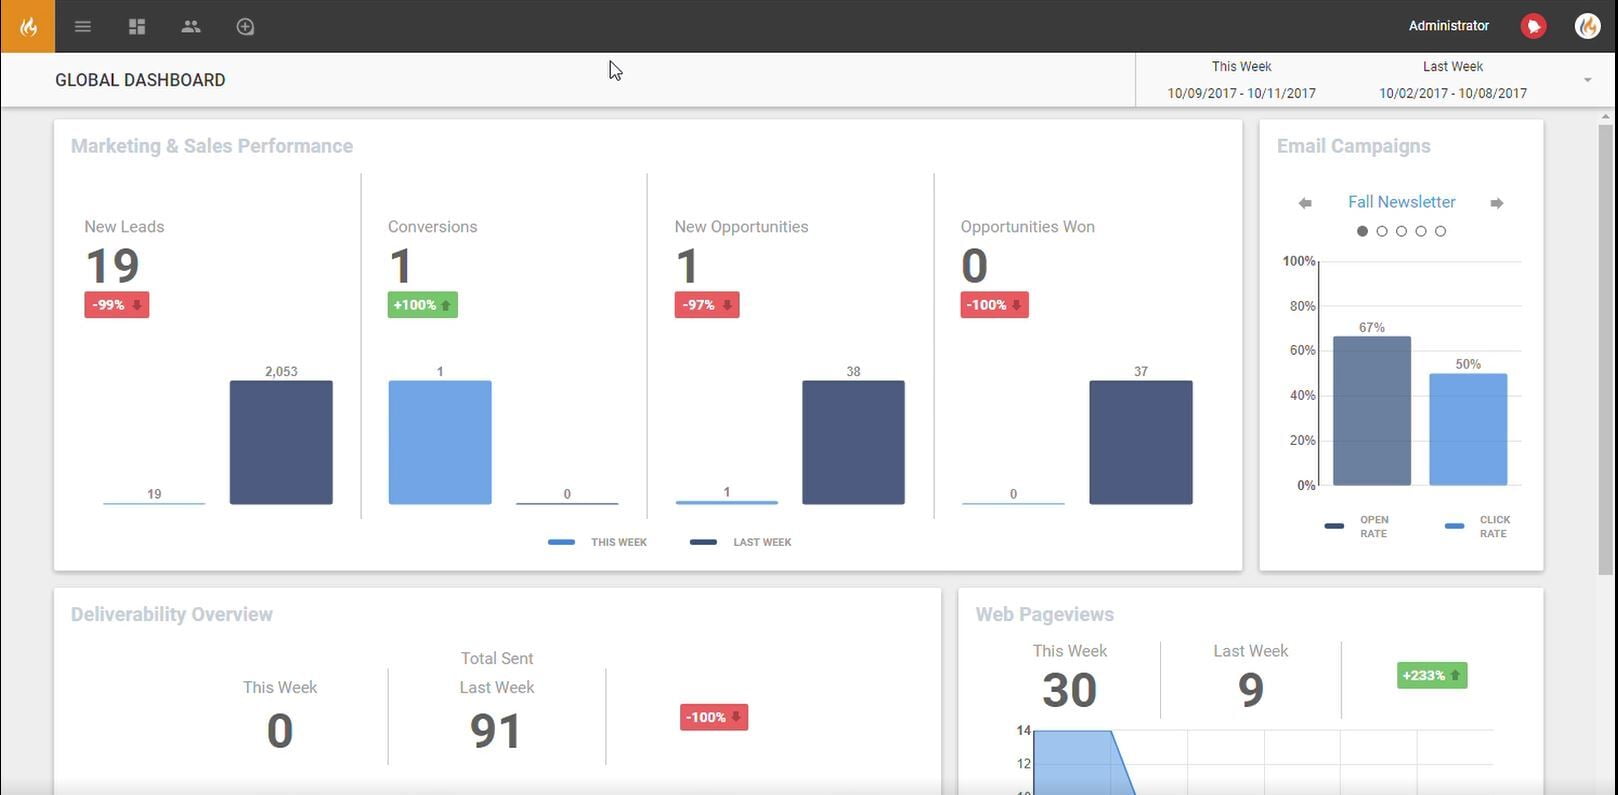Click the add new plus-circle icon
1618x795 pixels.
click(x=245, y=27)
